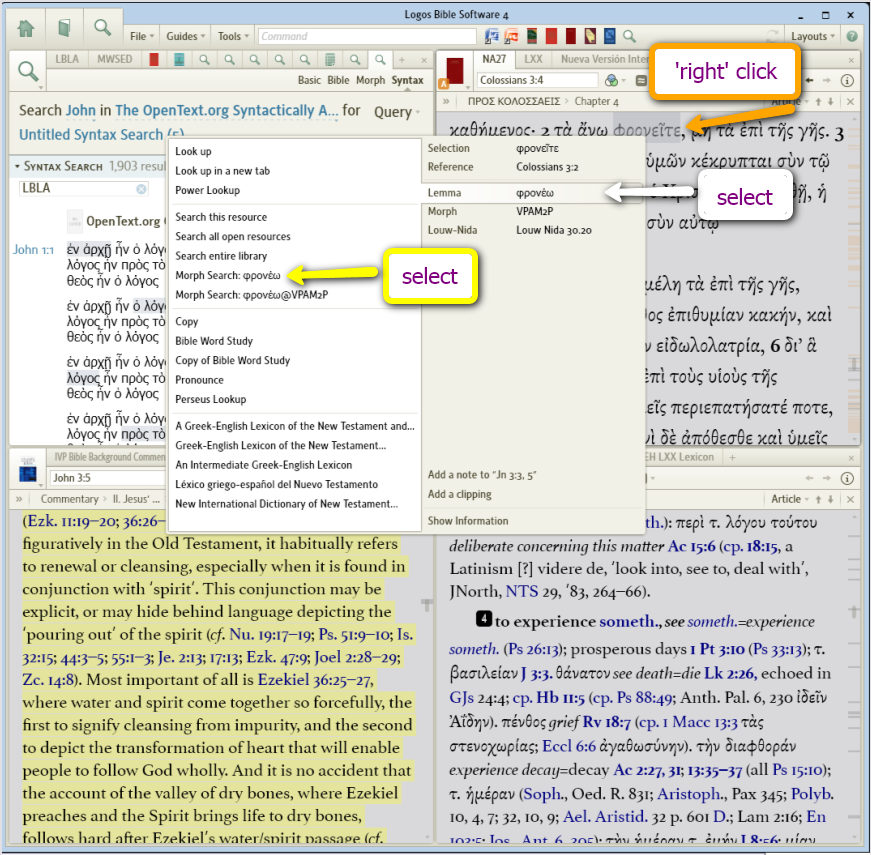Open the PowerPoint shortcut icon
Viewport: 871px width, 855px height.
point(511,36)
